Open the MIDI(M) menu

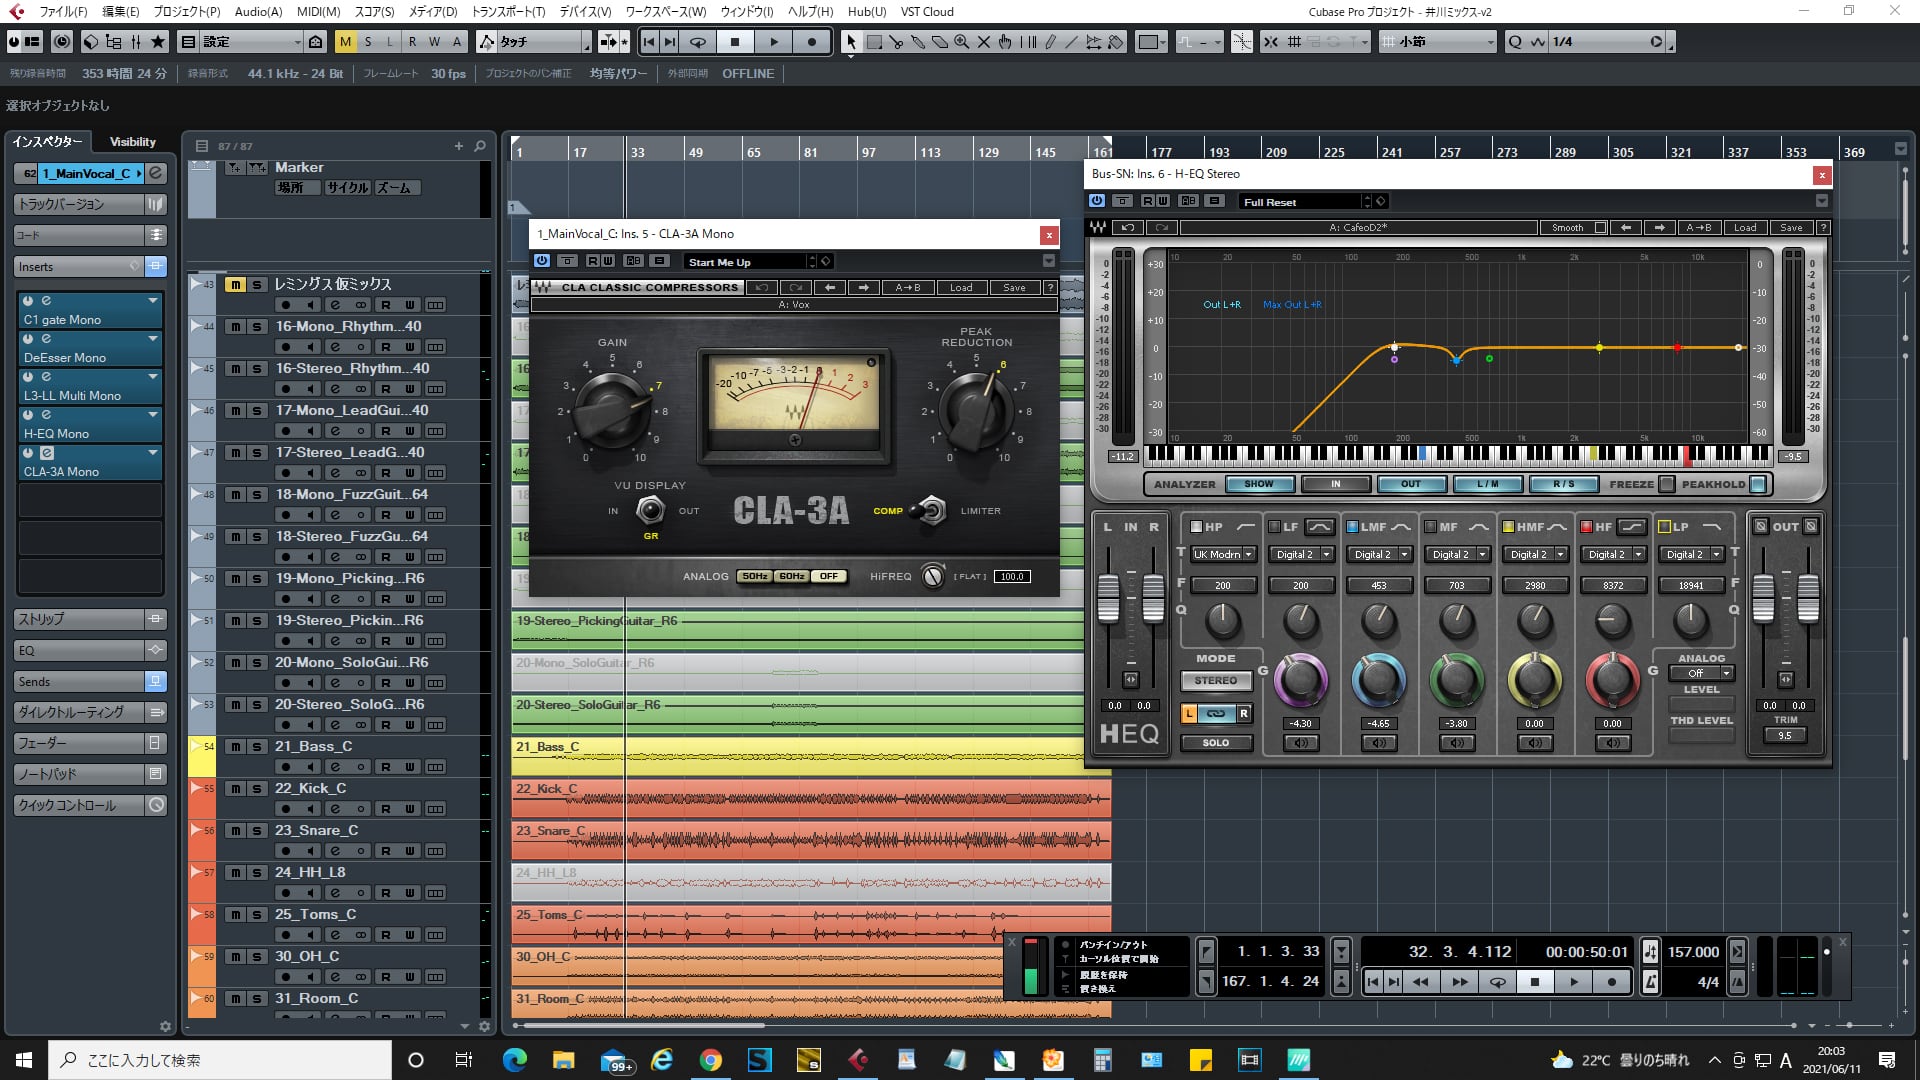[318, 12]
